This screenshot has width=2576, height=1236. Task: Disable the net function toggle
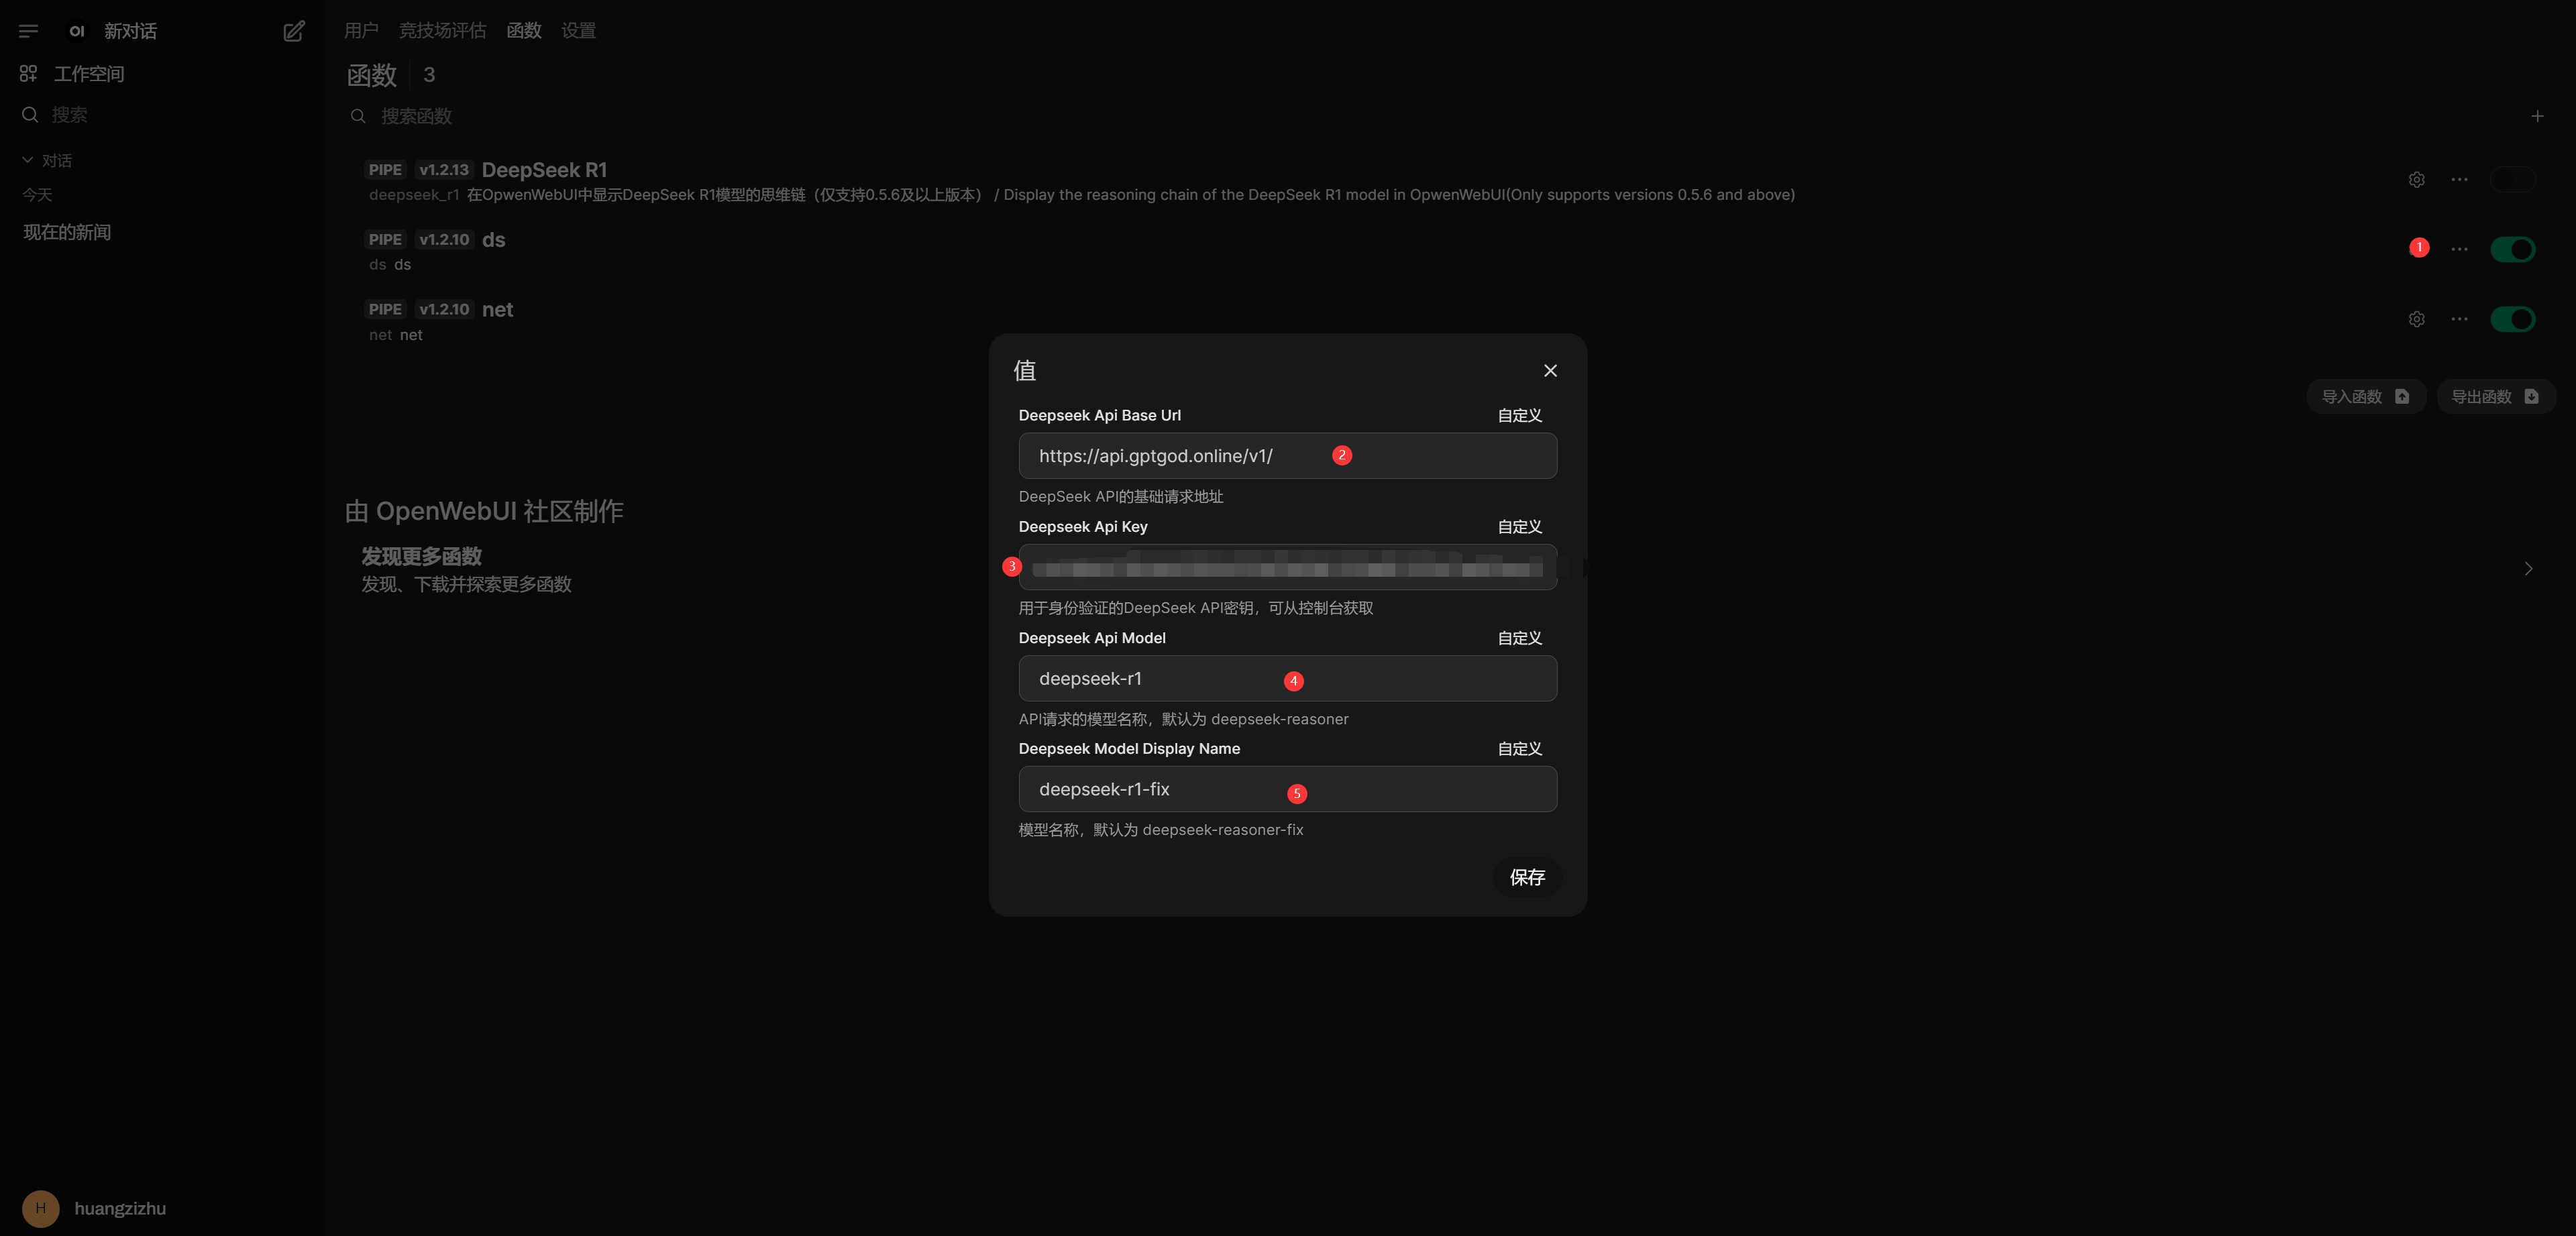pyautogui.click(x=2512, y=319)
